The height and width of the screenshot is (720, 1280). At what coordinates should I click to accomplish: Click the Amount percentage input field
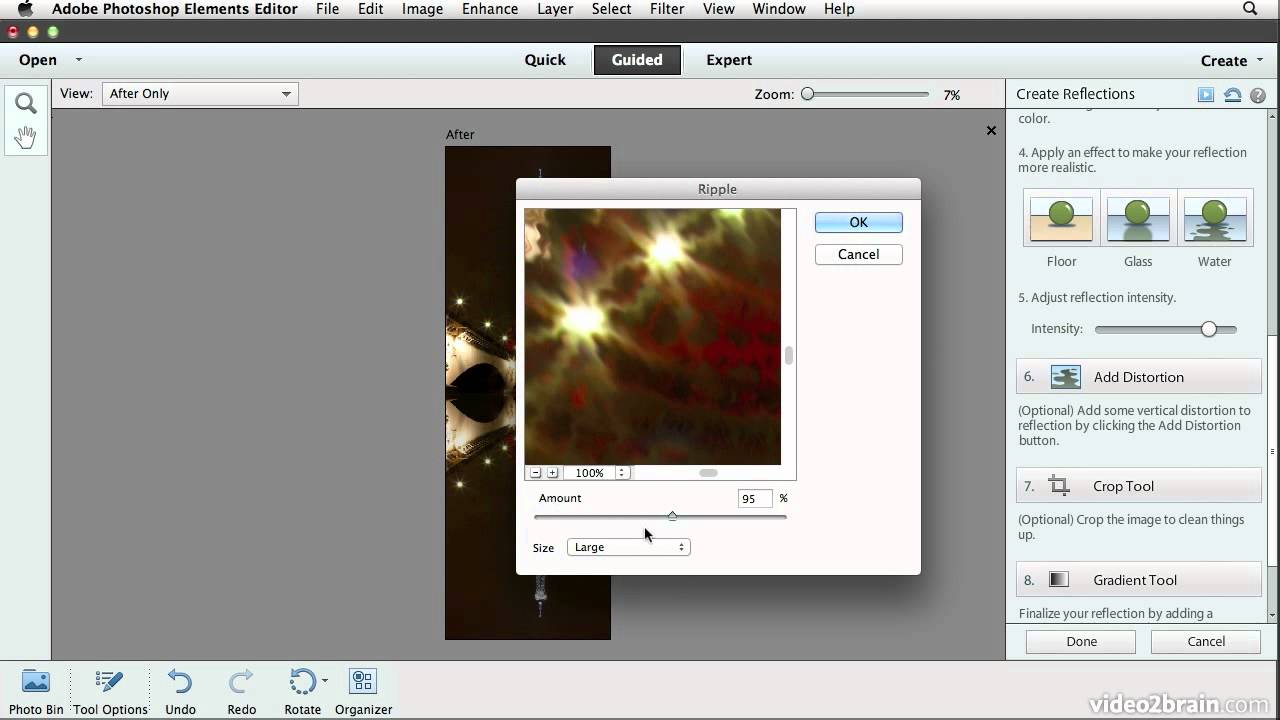tap(755, 498)
